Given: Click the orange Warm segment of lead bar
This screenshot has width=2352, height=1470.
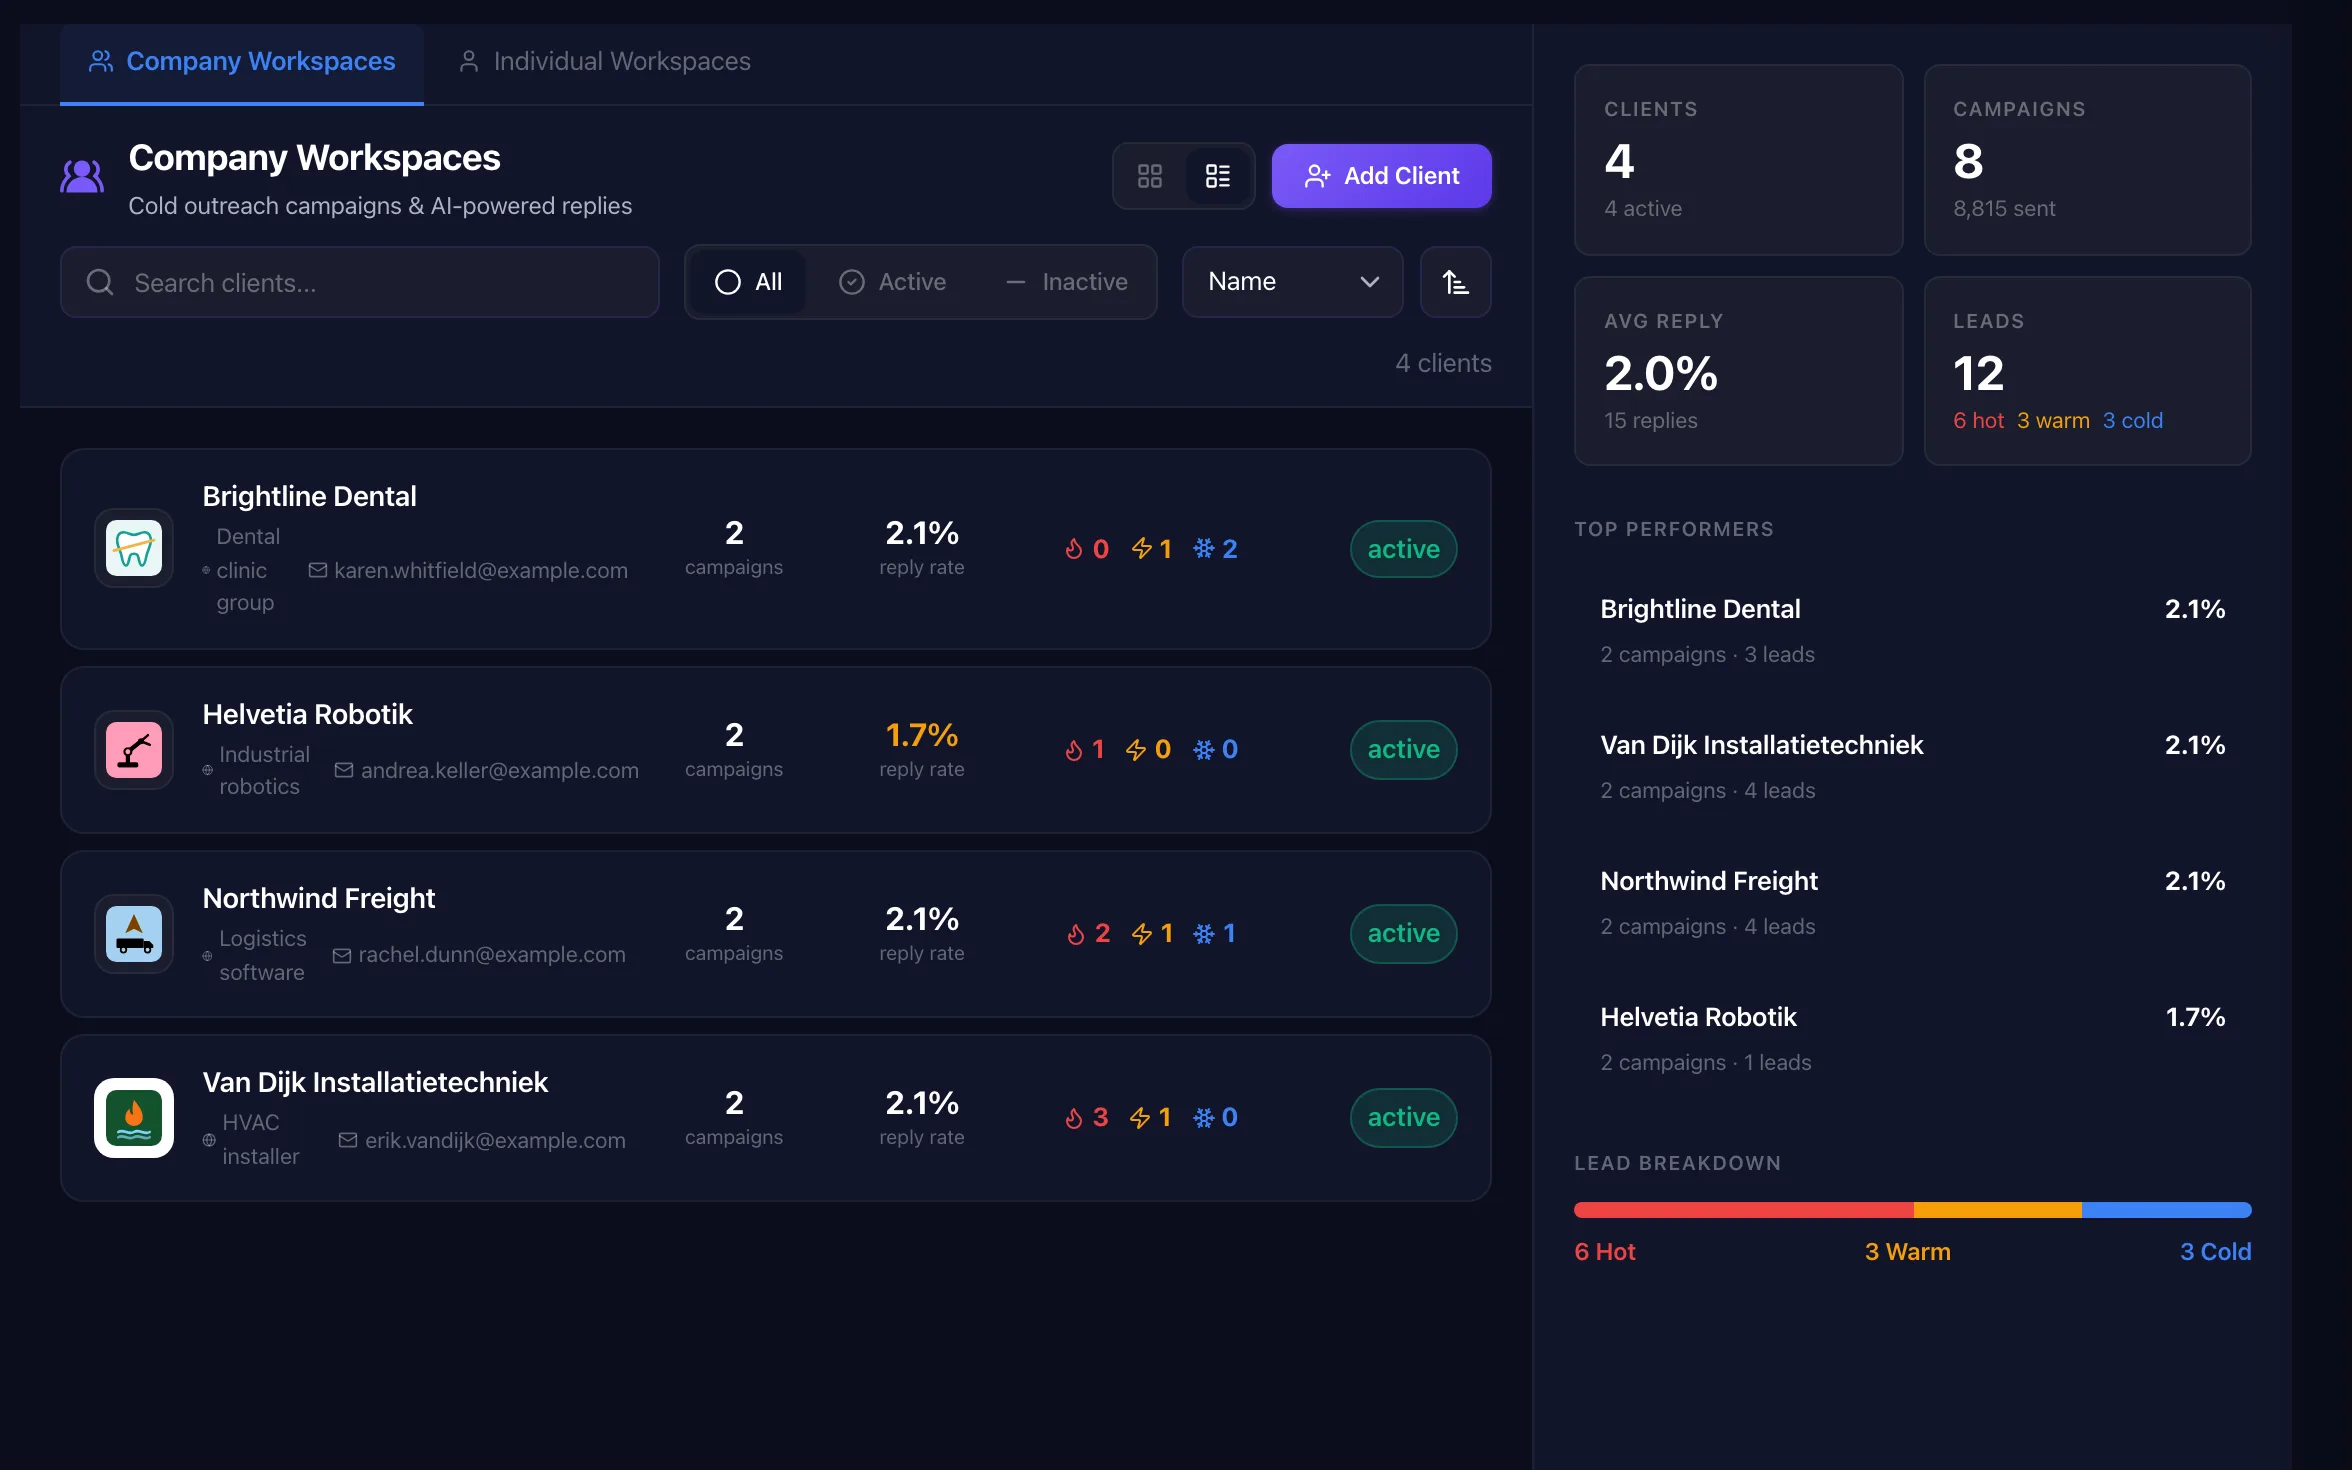Looking at the screenshot, I should [x=1998, y=1210].
